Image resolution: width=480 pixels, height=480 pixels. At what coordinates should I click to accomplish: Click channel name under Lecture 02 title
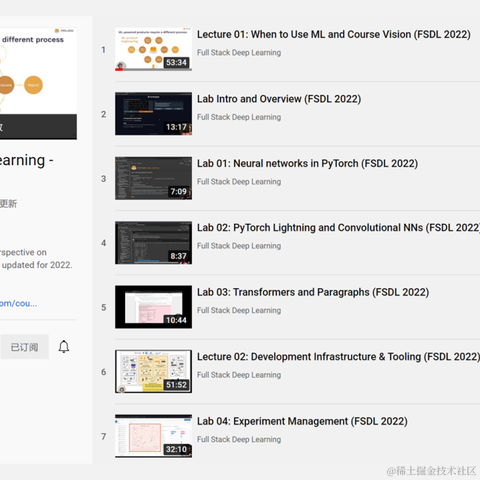pos(239,375)
